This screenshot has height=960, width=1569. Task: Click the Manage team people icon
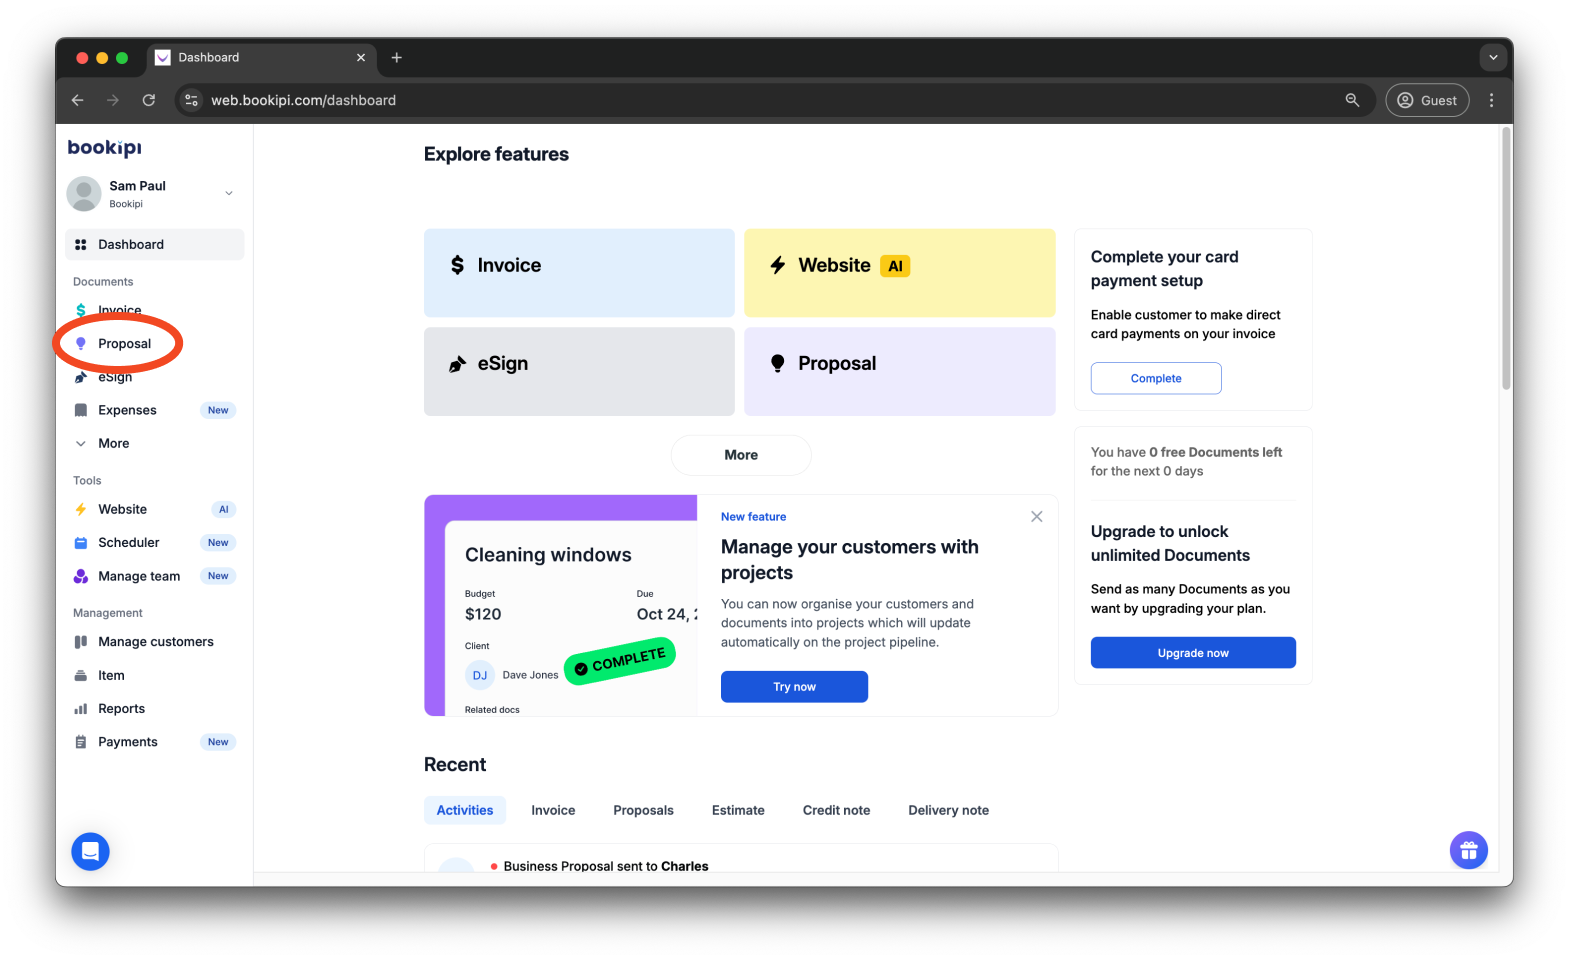tap(81, 576)
